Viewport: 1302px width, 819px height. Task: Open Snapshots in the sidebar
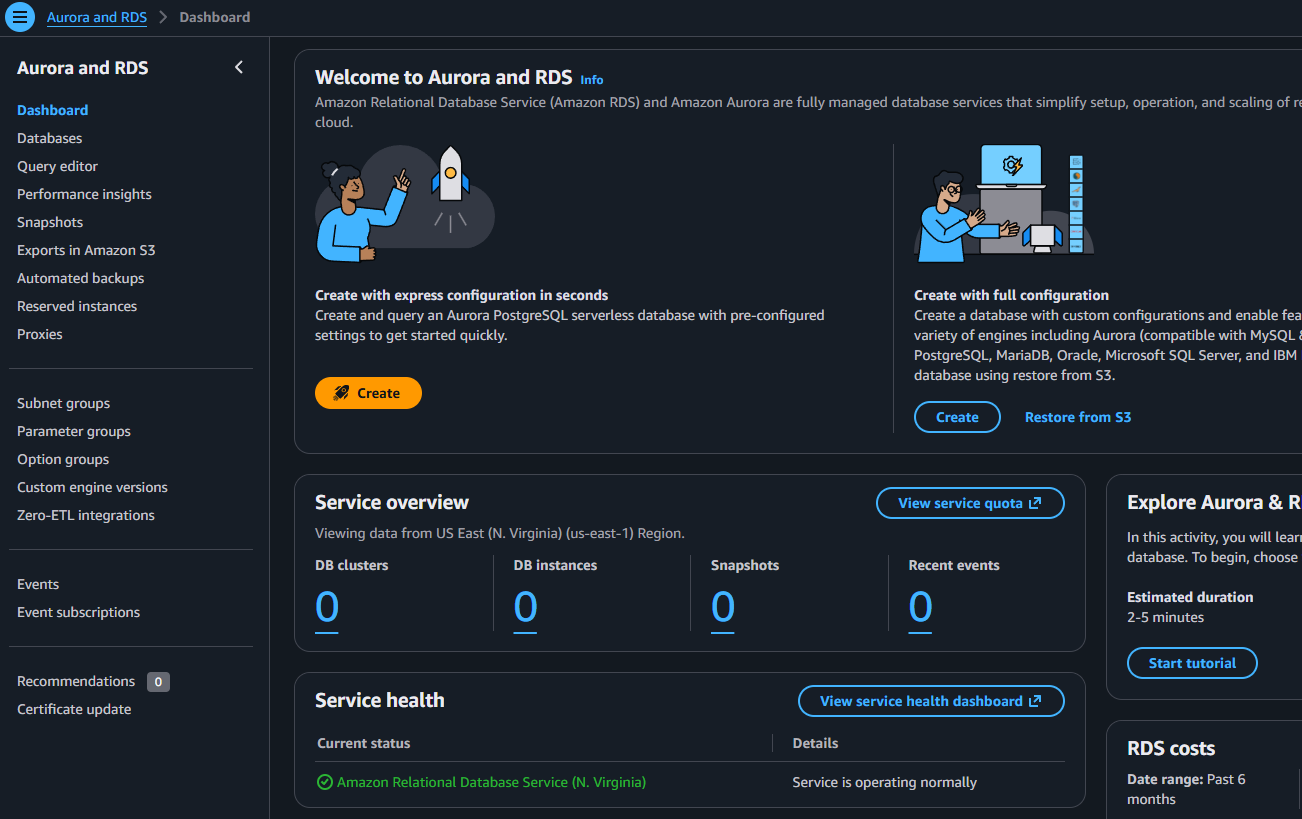(x=50, y=222)
